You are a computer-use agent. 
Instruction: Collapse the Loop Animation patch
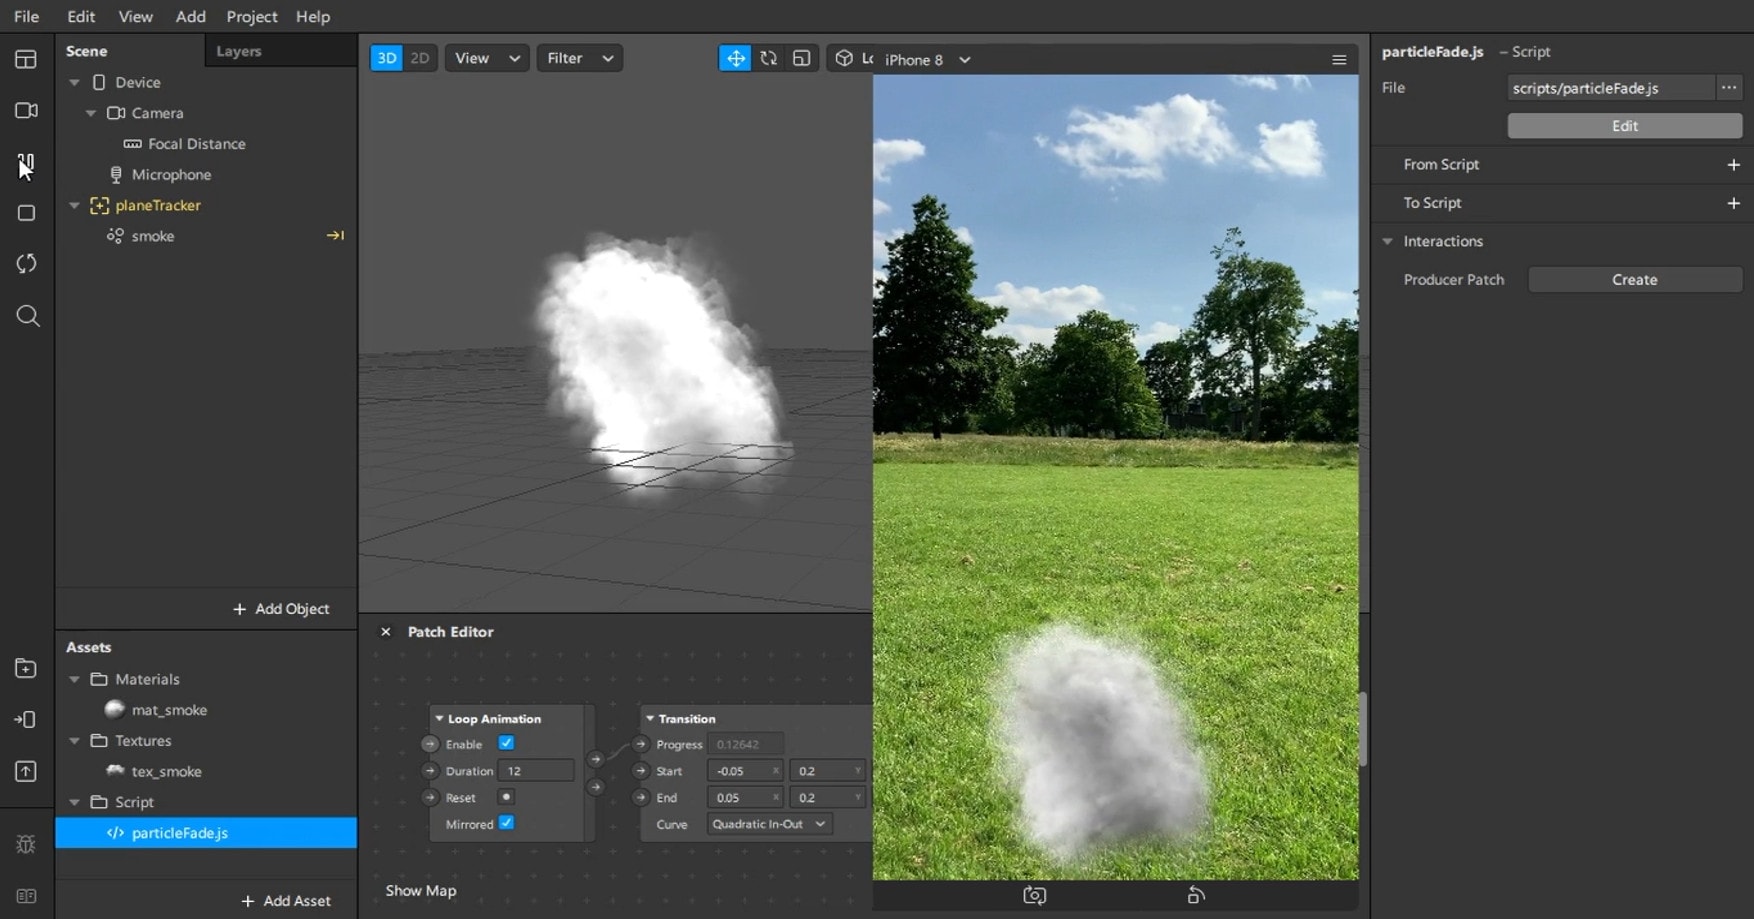tap(439, 718)
